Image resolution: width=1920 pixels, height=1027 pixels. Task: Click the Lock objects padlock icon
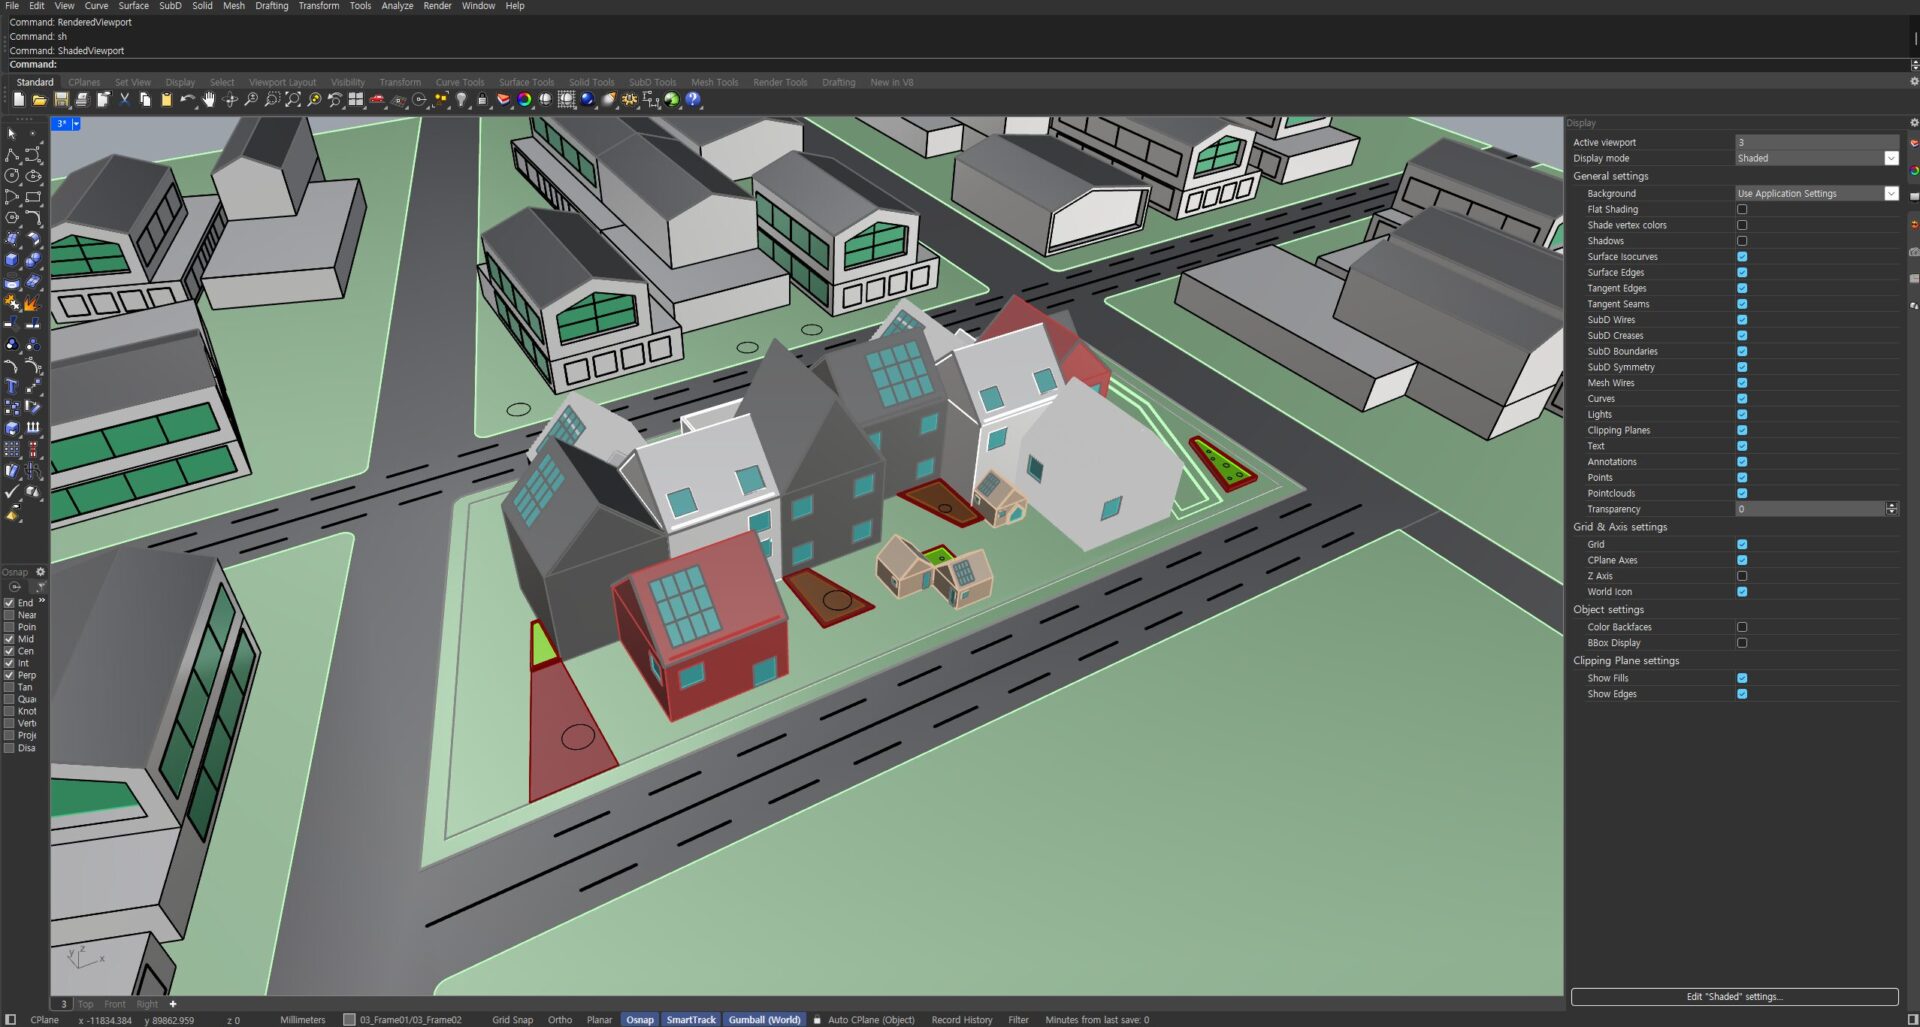coord(482,100)
